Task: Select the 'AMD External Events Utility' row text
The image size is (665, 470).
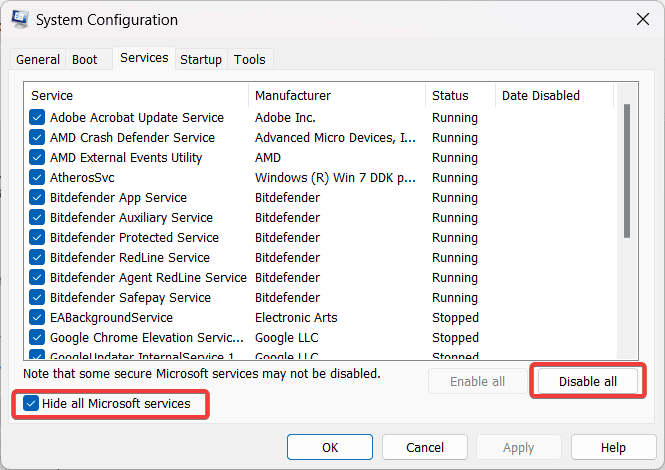Action: [x=126, y=157]
